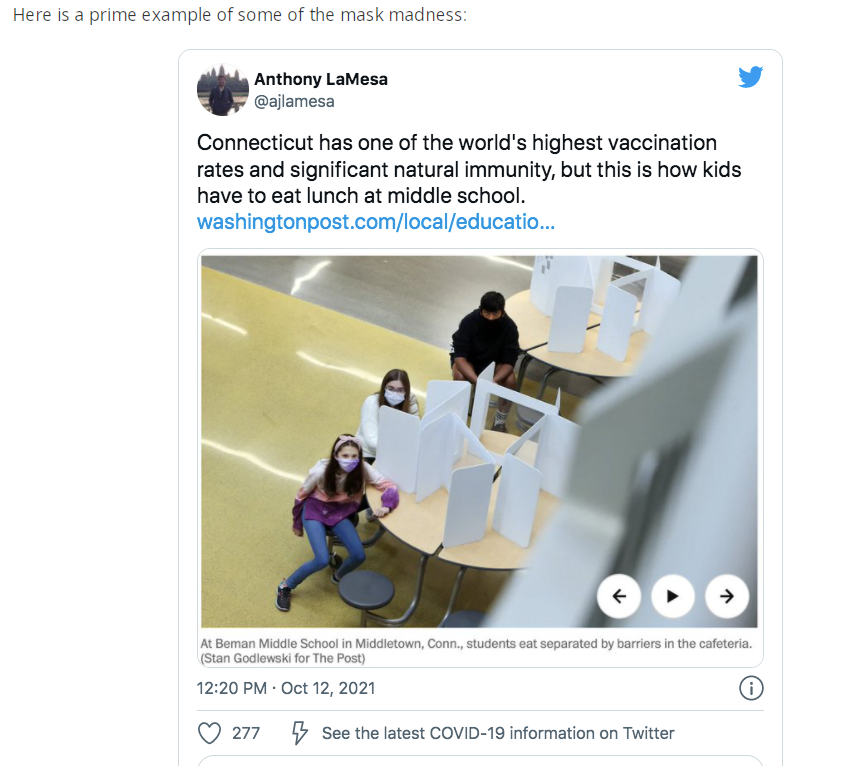
Task: Advance to next photo with right arrow
Action: (727, 597)
